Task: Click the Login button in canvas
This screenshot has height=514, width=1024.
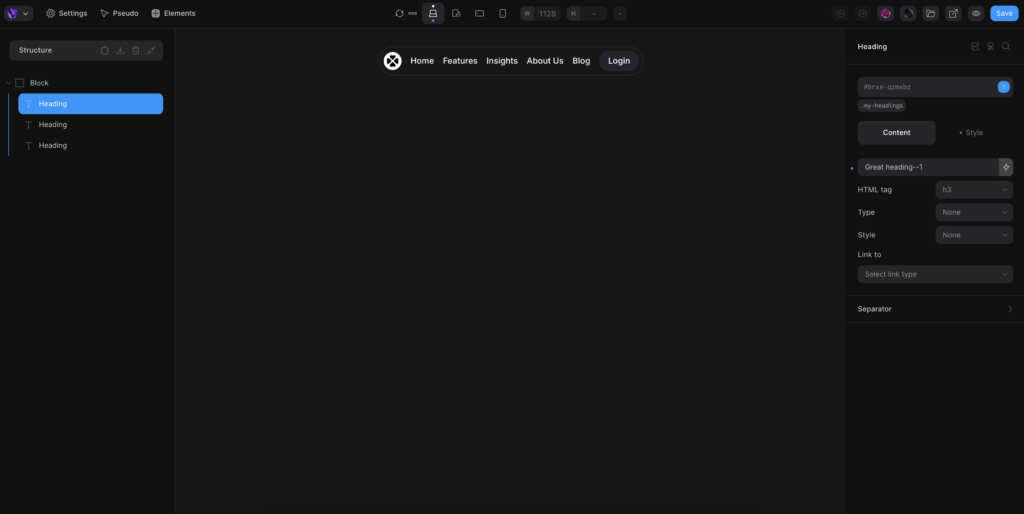Action: (619, 61)
